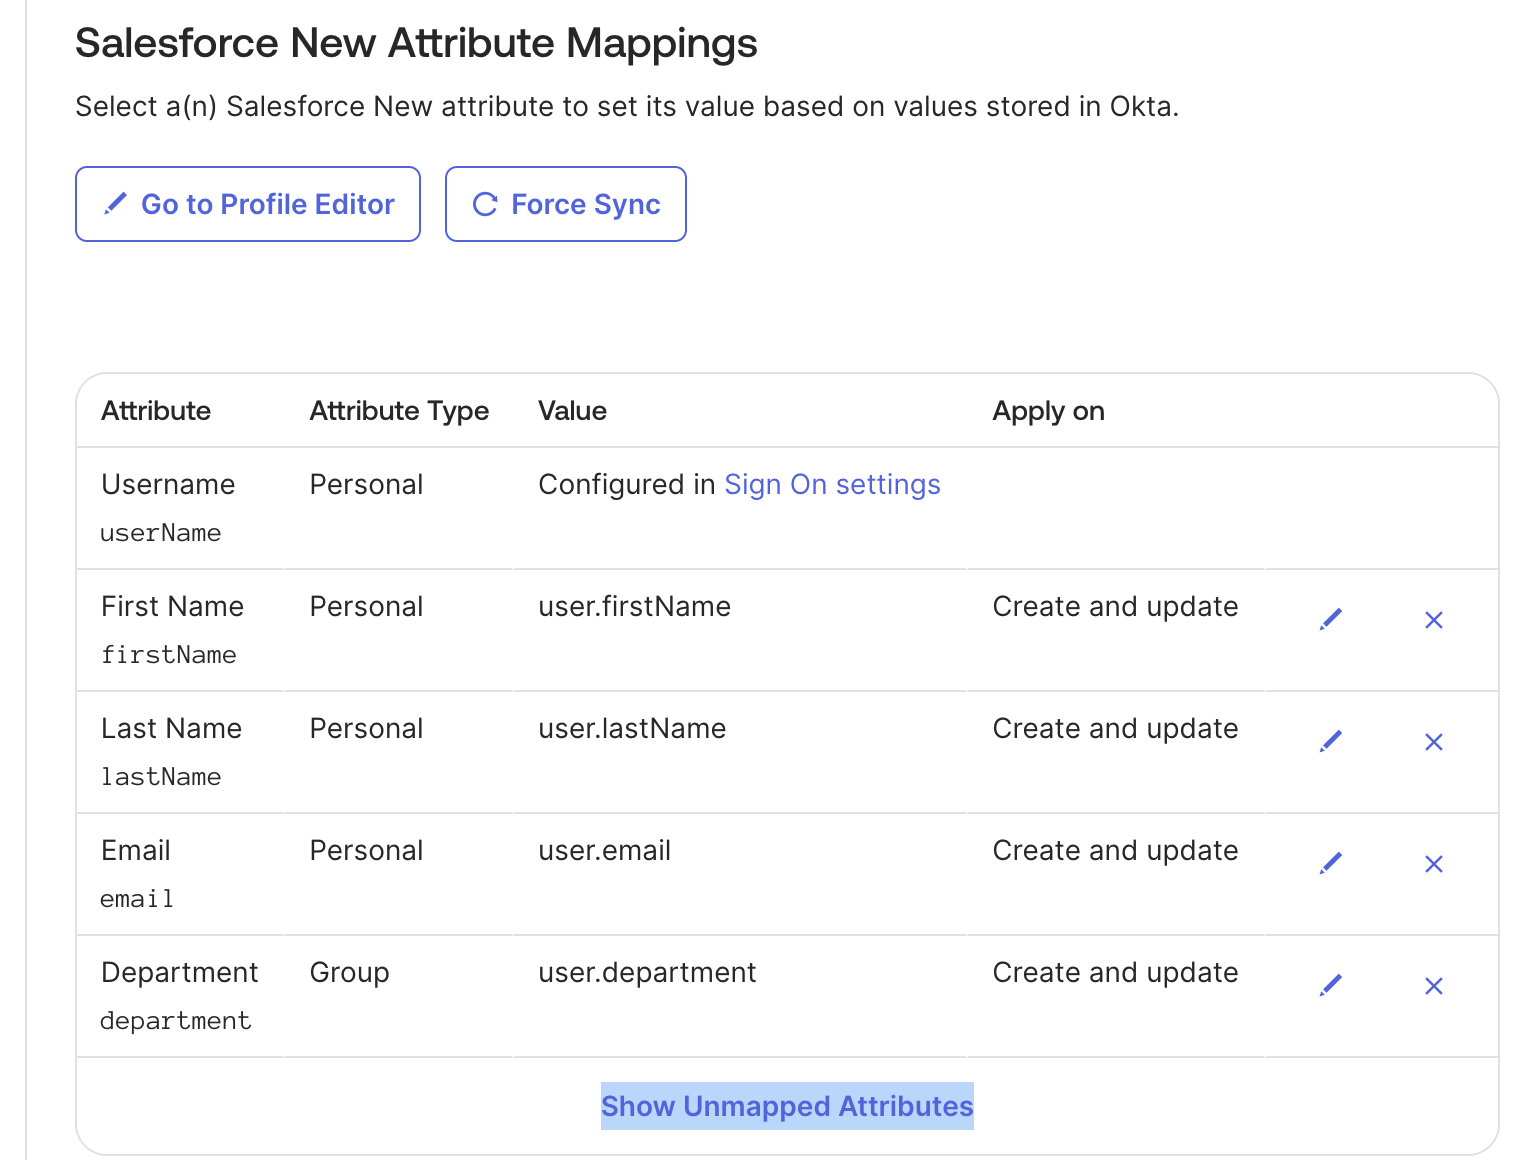This screenshot has height=1160, width=1516.
Task: Click Create and update in First Name row
Action: (1115, 607)
